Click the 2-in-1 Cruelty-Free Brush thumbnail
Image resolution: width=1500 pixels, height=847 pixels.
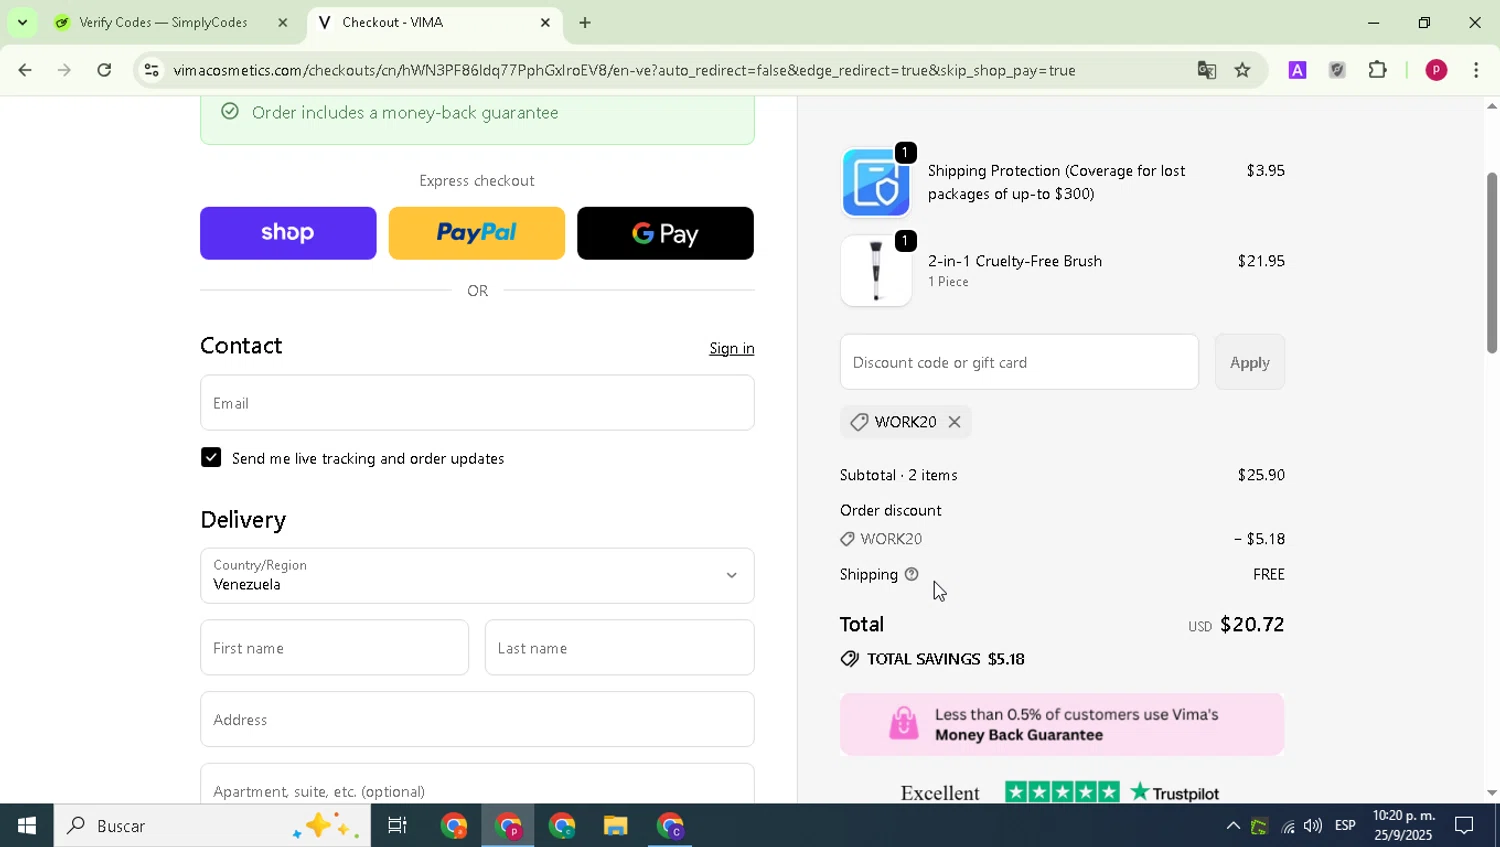pyautogui.click(x=876, y=270)
